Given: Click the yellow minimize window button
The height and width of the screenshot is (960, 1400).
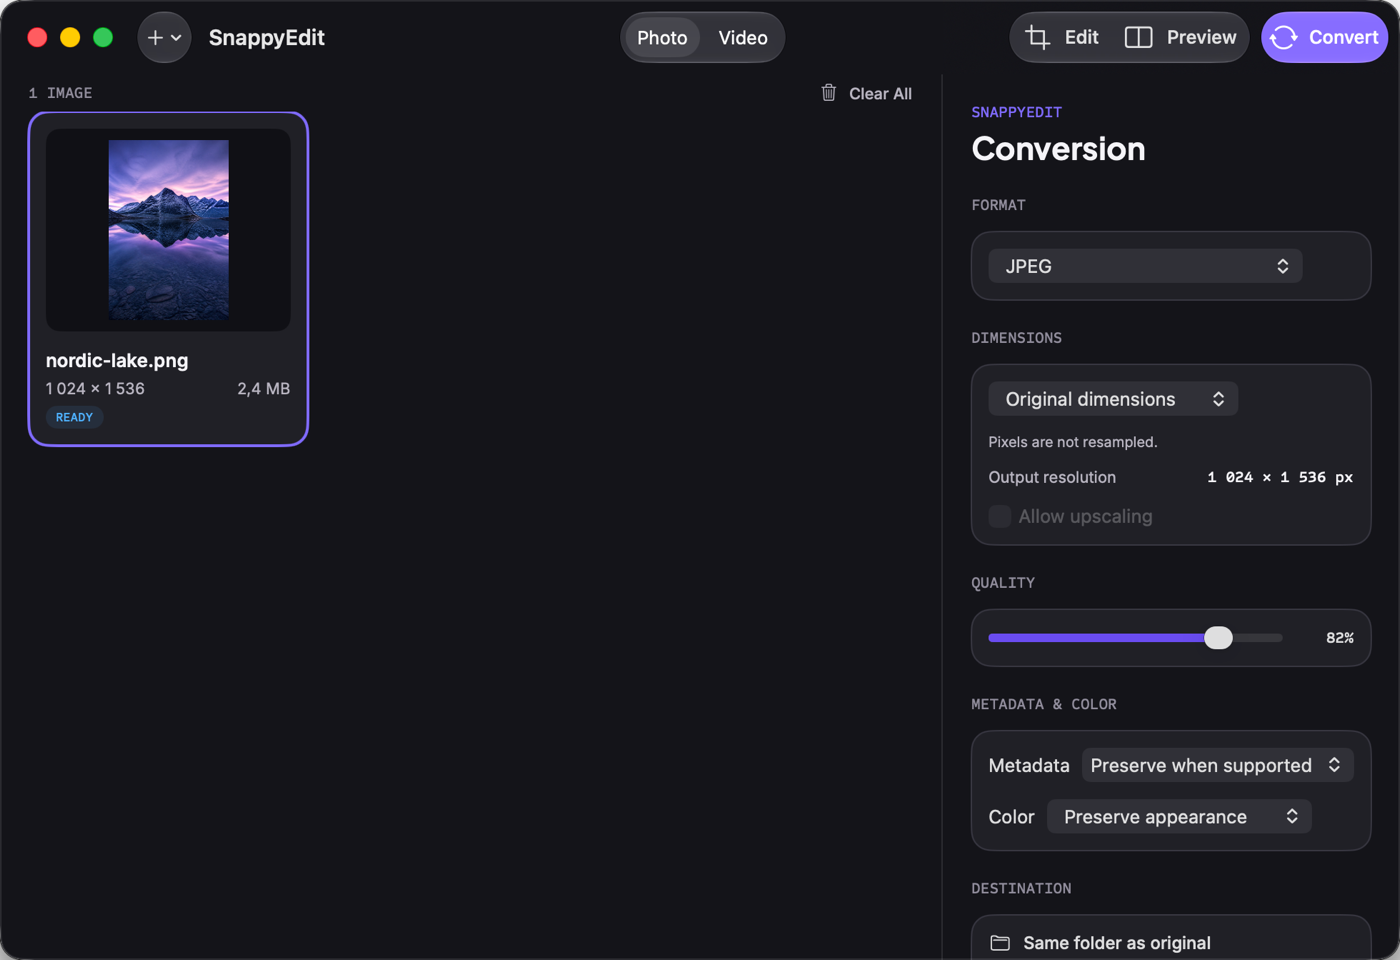Looking at the screenshot, I should (70, 38).
